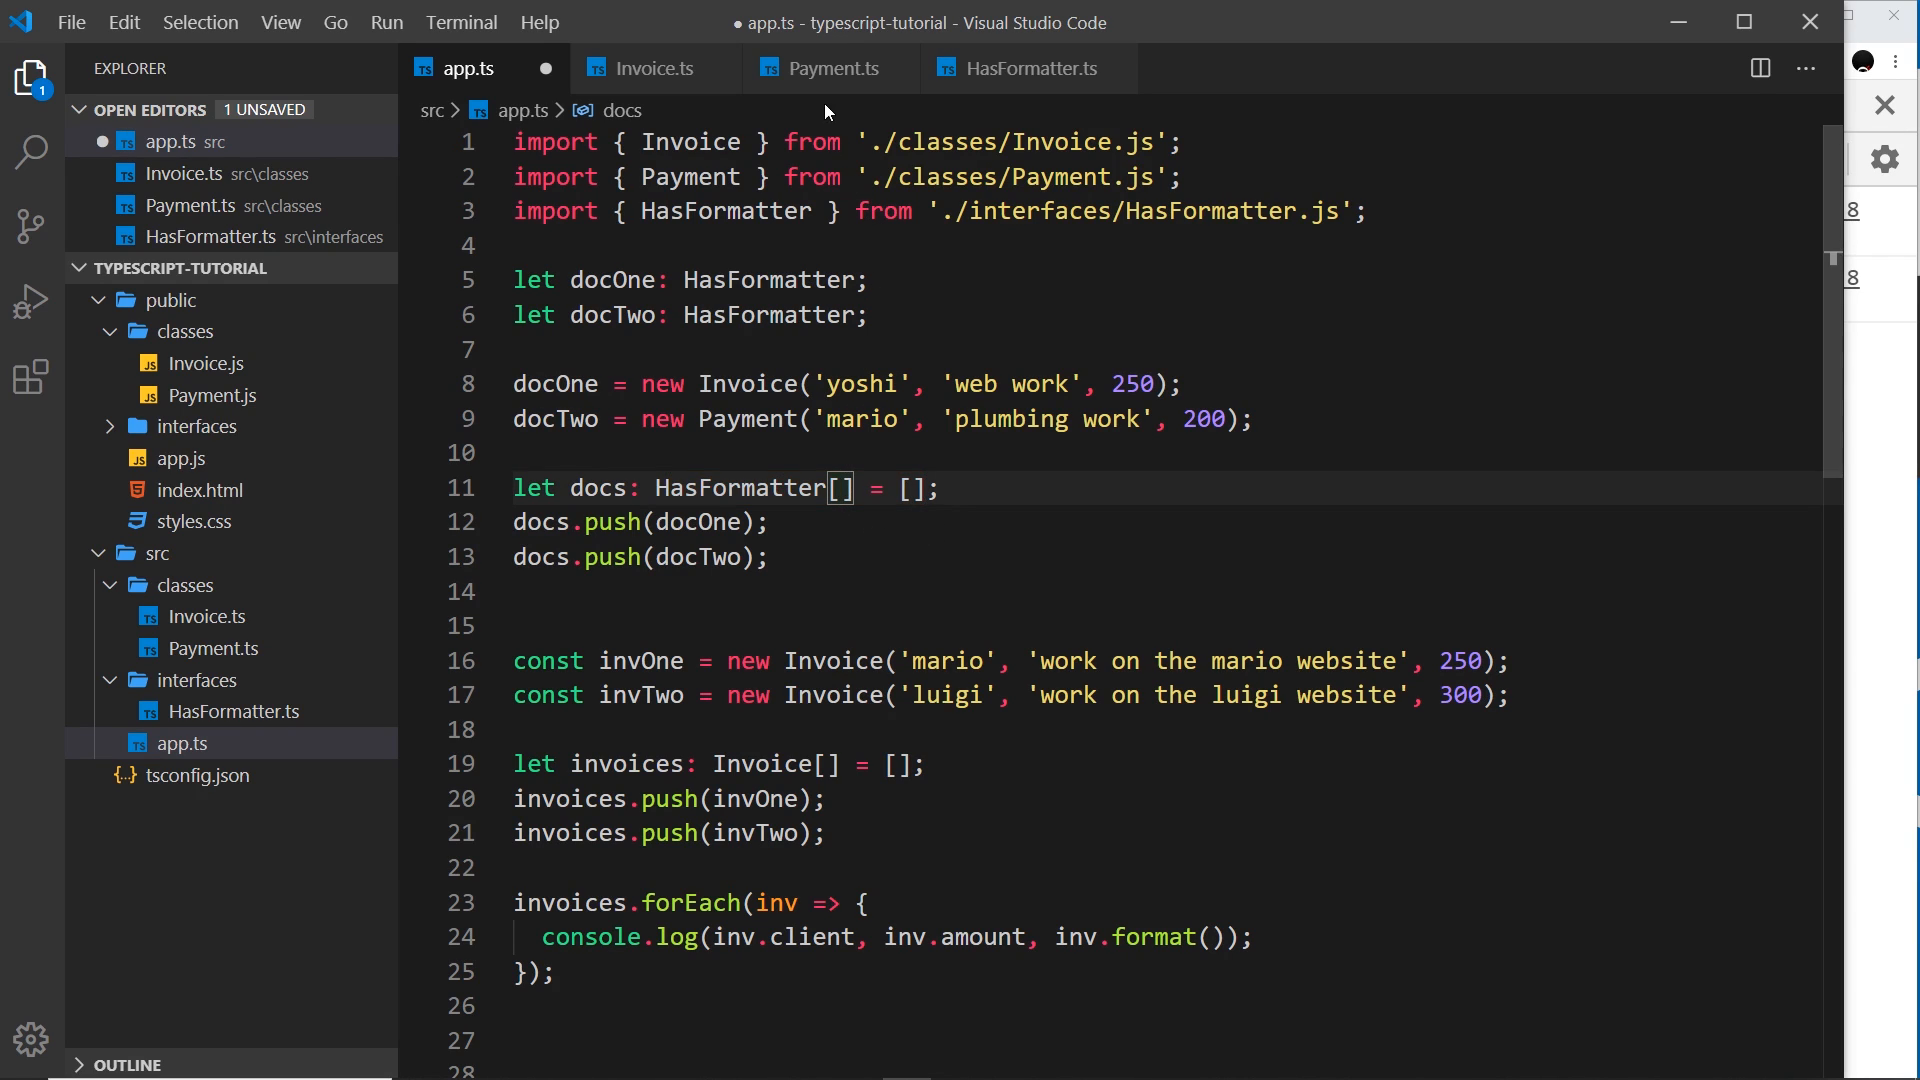This screenshot has width=1920, height=1080.
Task: Place cursor on line 19 invoices declaration
Action: [x=719, y=765]
